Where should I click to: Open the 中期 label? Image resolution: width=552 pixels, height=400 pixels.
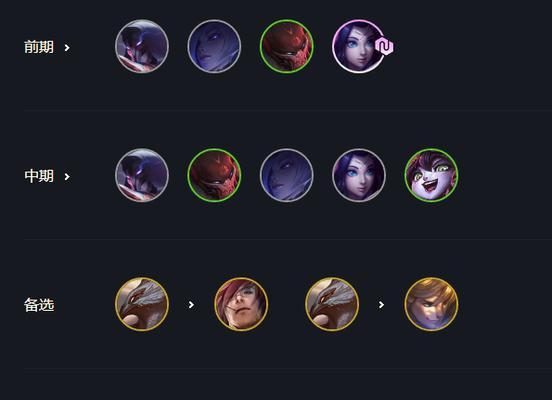[x=39, y=176]
